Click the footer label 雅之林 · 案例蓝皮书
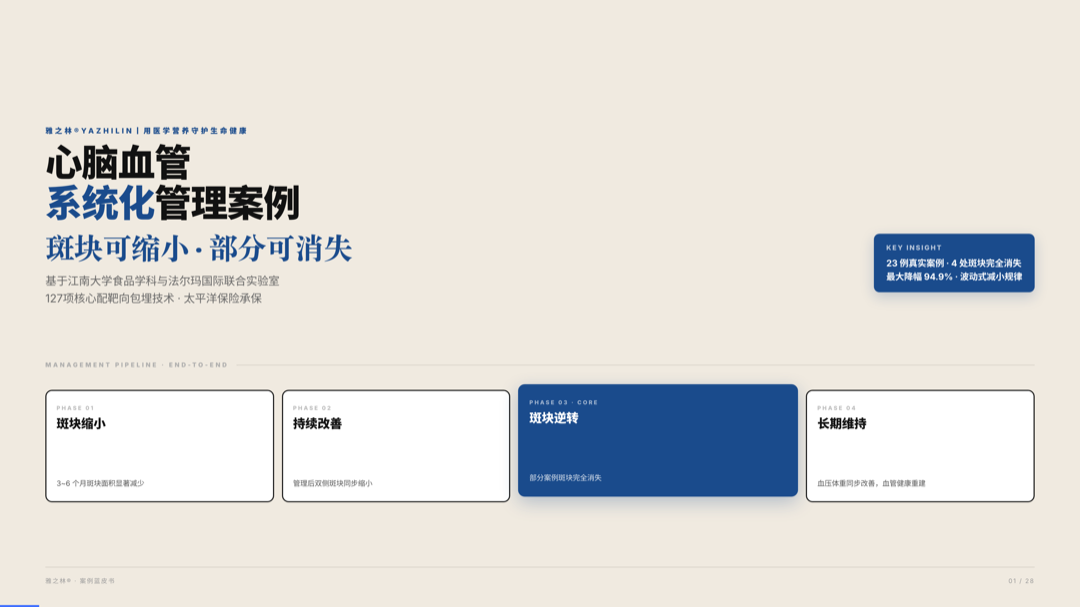This screenshot has width=1080, height=607. pos(80,581)
